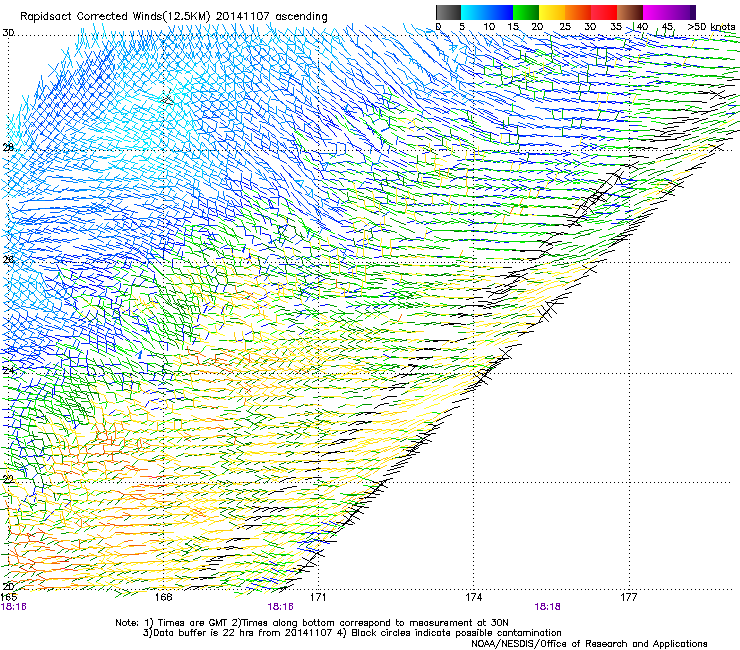The width and height of the screenshot is (740, 650).
Task: Click the longitude label 174
Action: point(473,597)
